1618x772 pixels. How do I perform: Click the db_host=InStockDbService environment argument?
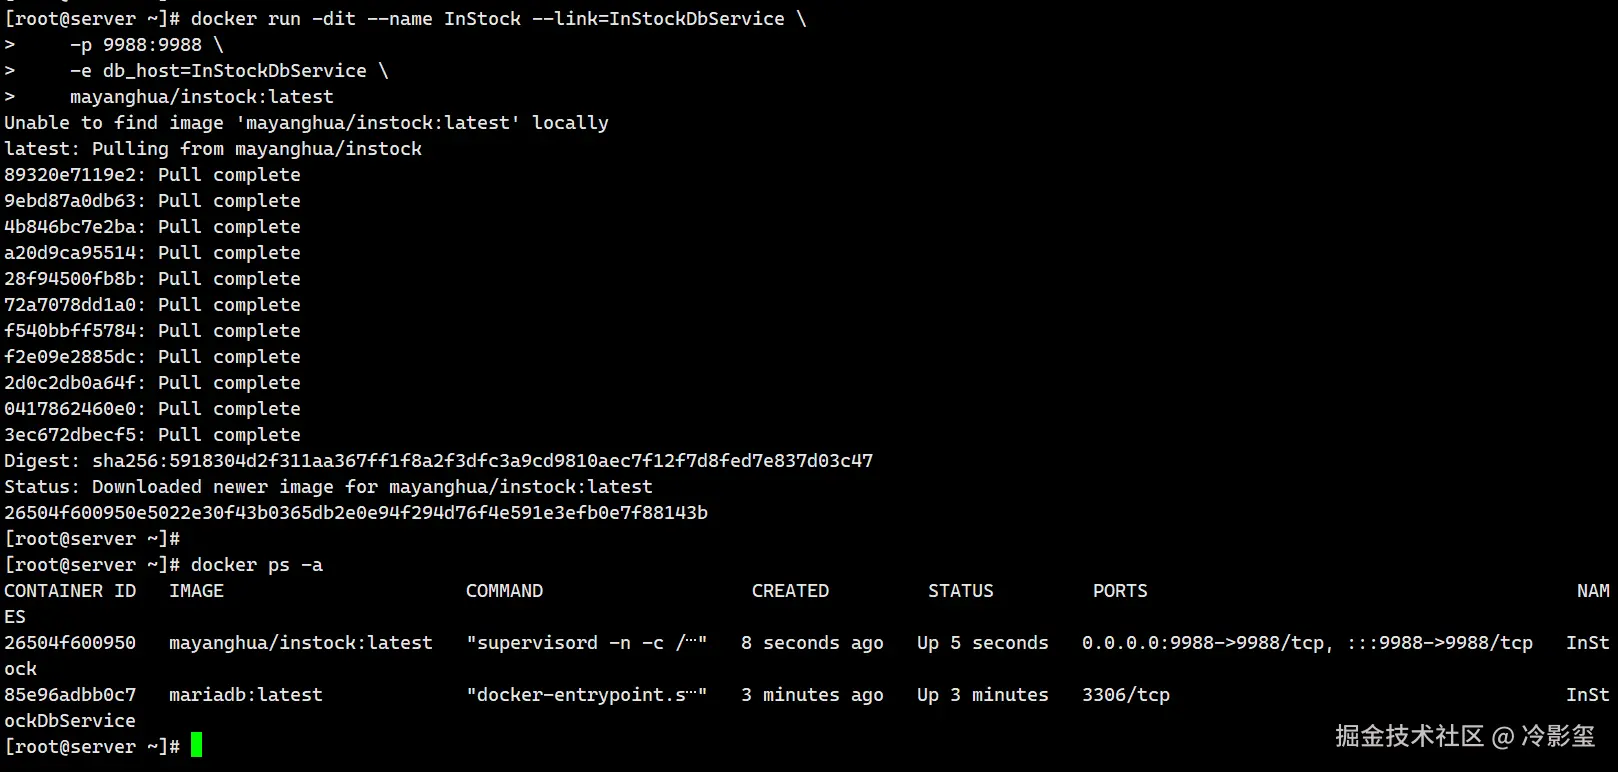[234, 71]
